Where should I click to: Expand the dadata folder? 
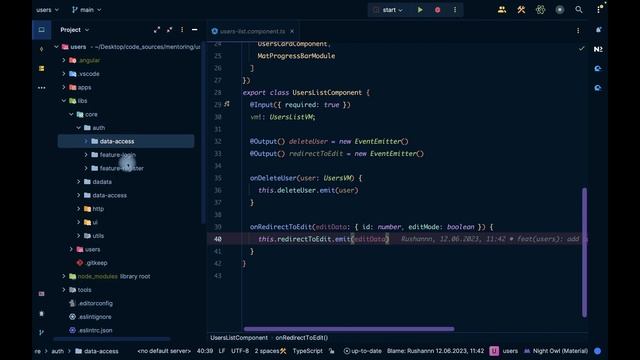coord(78,182)
